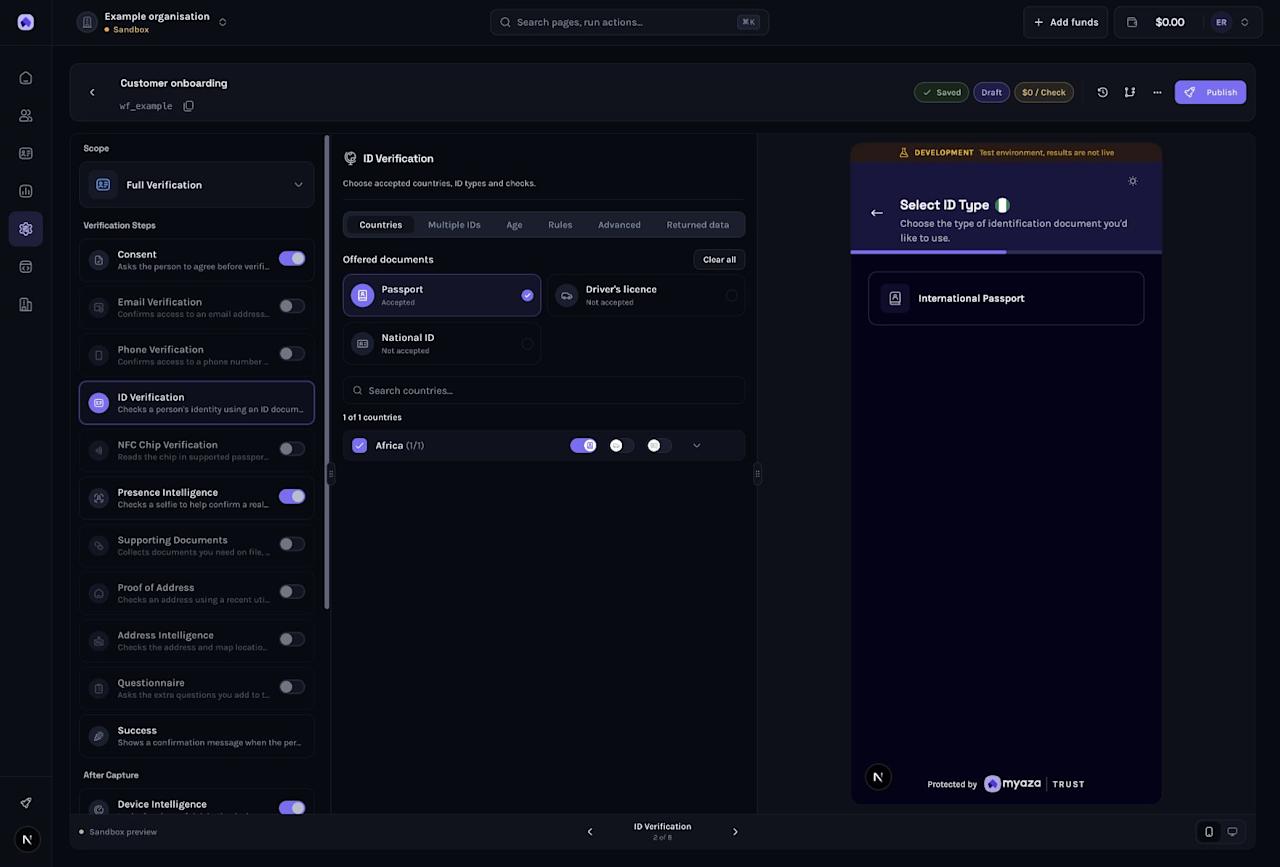Turn on Africa driver's licence toggle

[x=621, y=446]
